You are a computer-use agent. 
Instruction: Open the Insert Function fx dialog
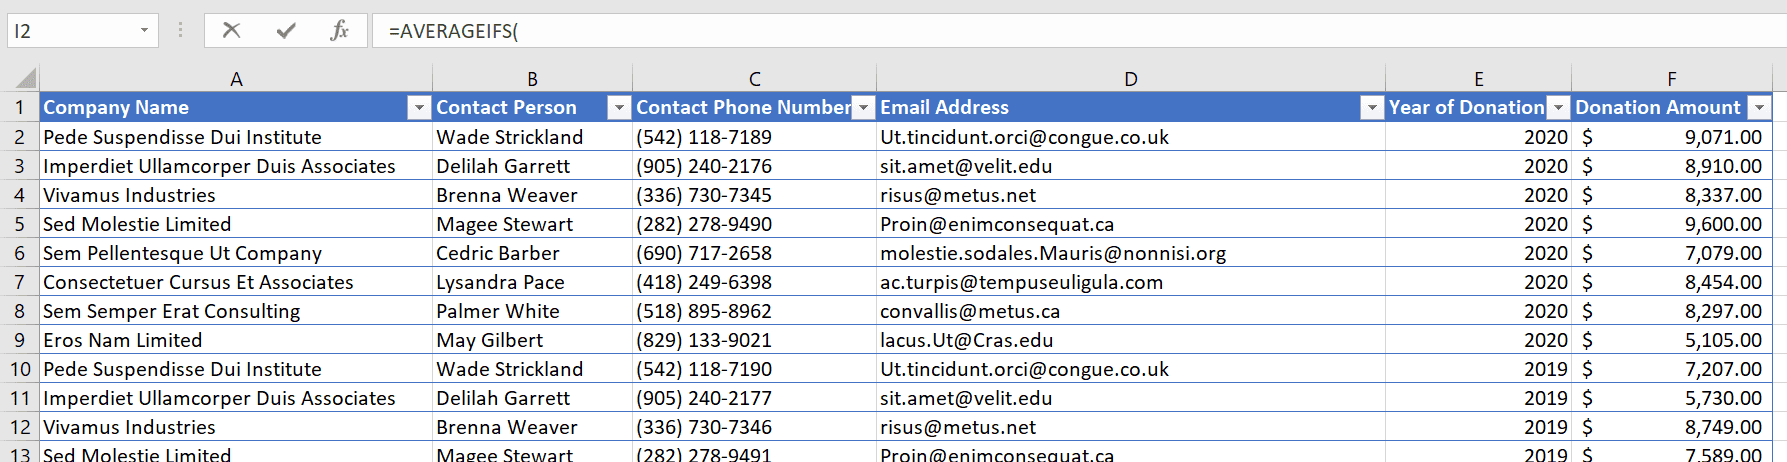(x=340, y=30)
